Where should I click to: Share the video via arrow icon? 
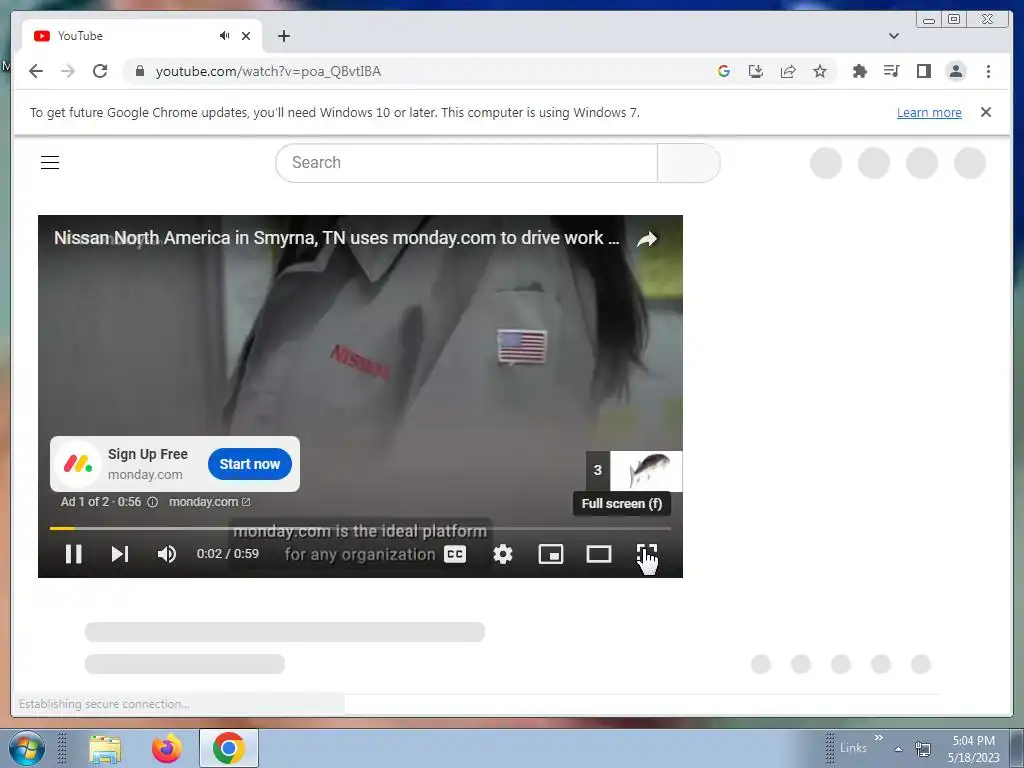[x=647, y=239]
